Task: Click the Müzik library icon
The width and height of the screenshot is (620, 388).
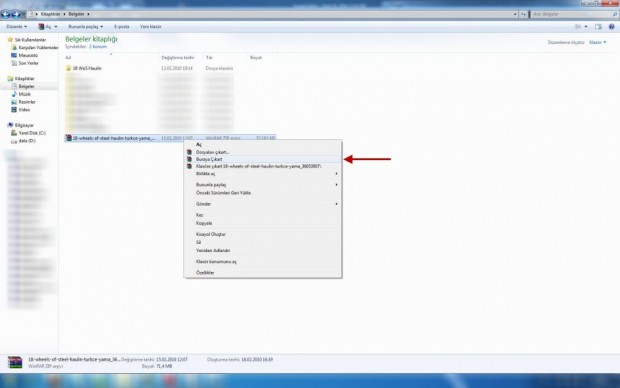Action: click(14, 94)
